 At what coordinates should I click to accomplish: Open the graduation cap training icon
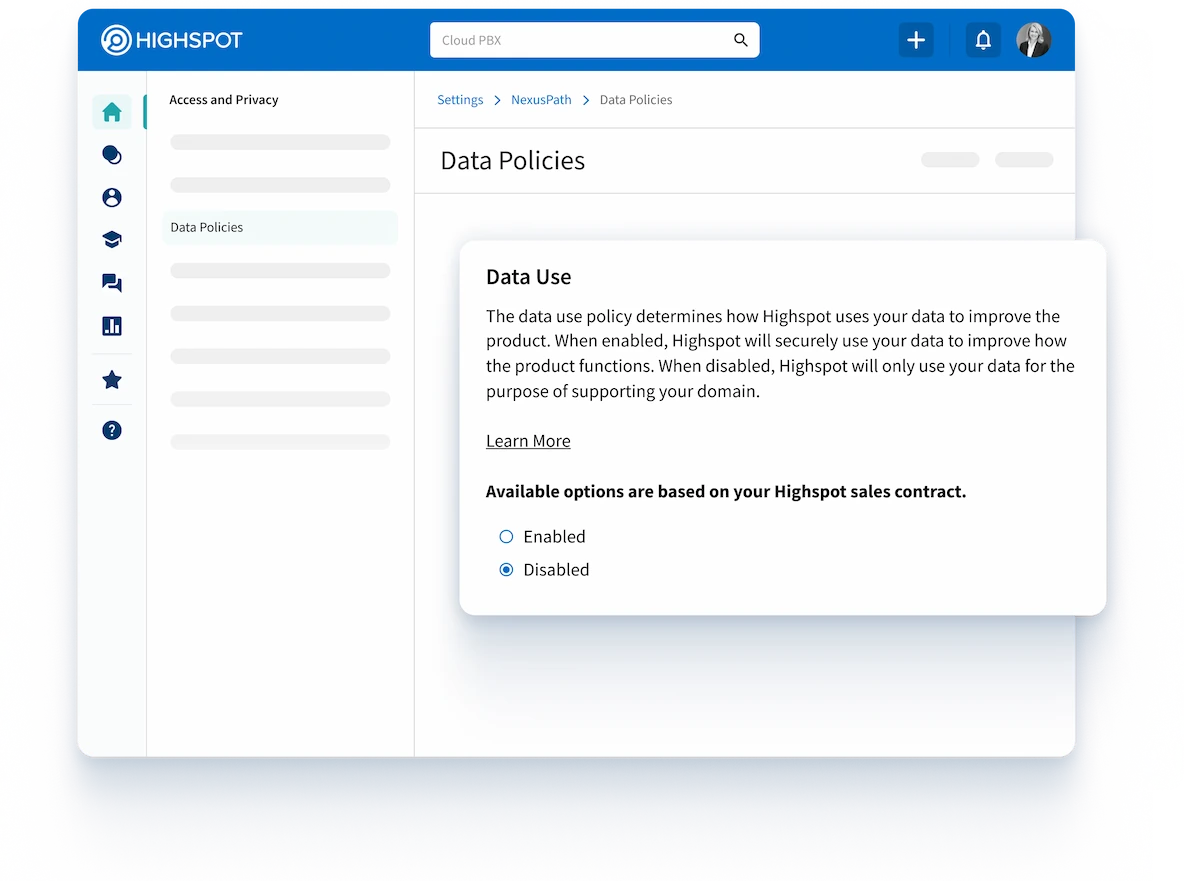[112, 239]
